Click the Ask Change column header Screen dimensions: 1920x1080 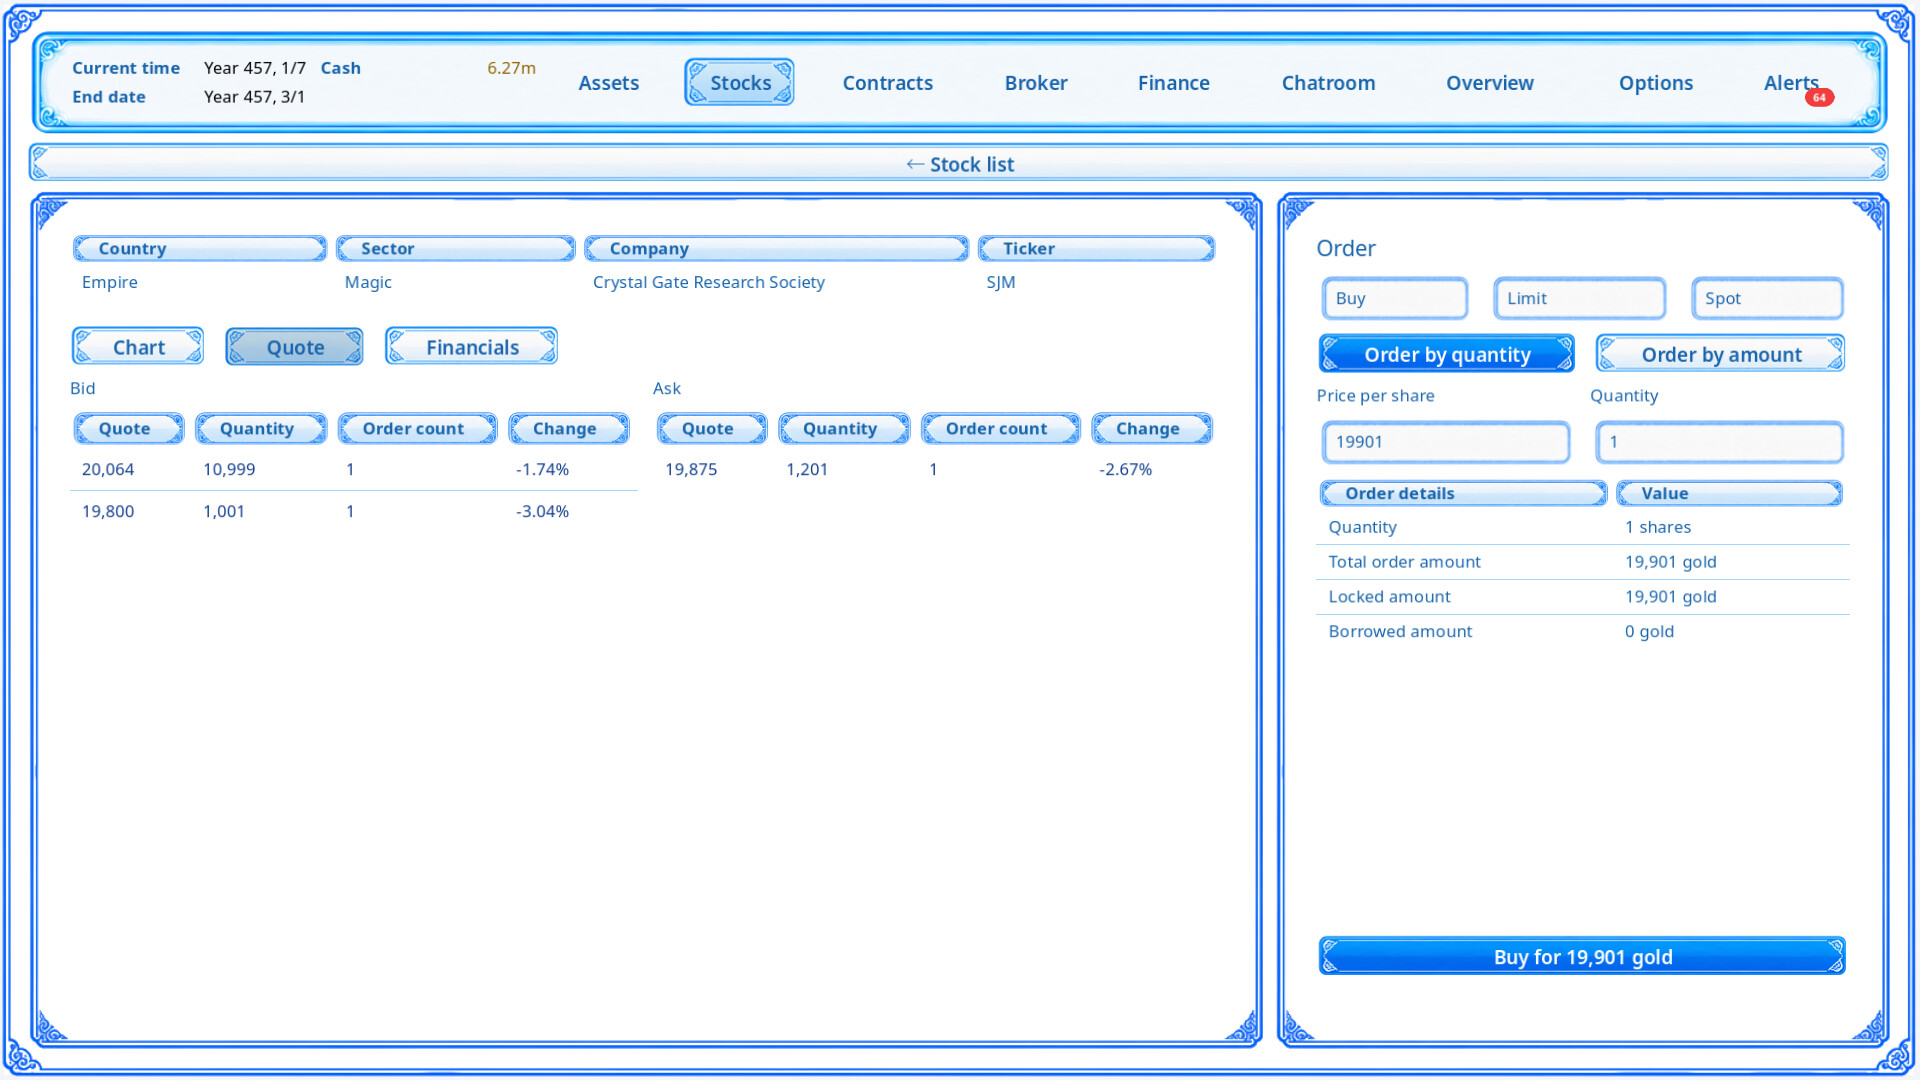(1152, 428)
